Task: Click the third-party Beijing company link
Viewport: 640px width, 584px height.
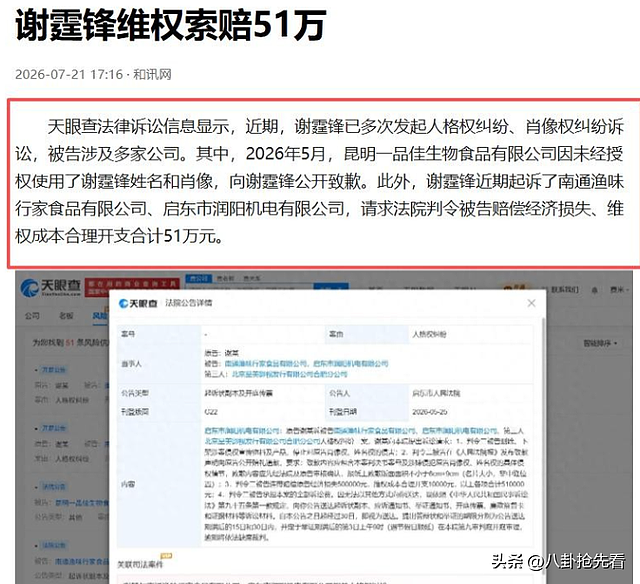Action: [289, 374]
